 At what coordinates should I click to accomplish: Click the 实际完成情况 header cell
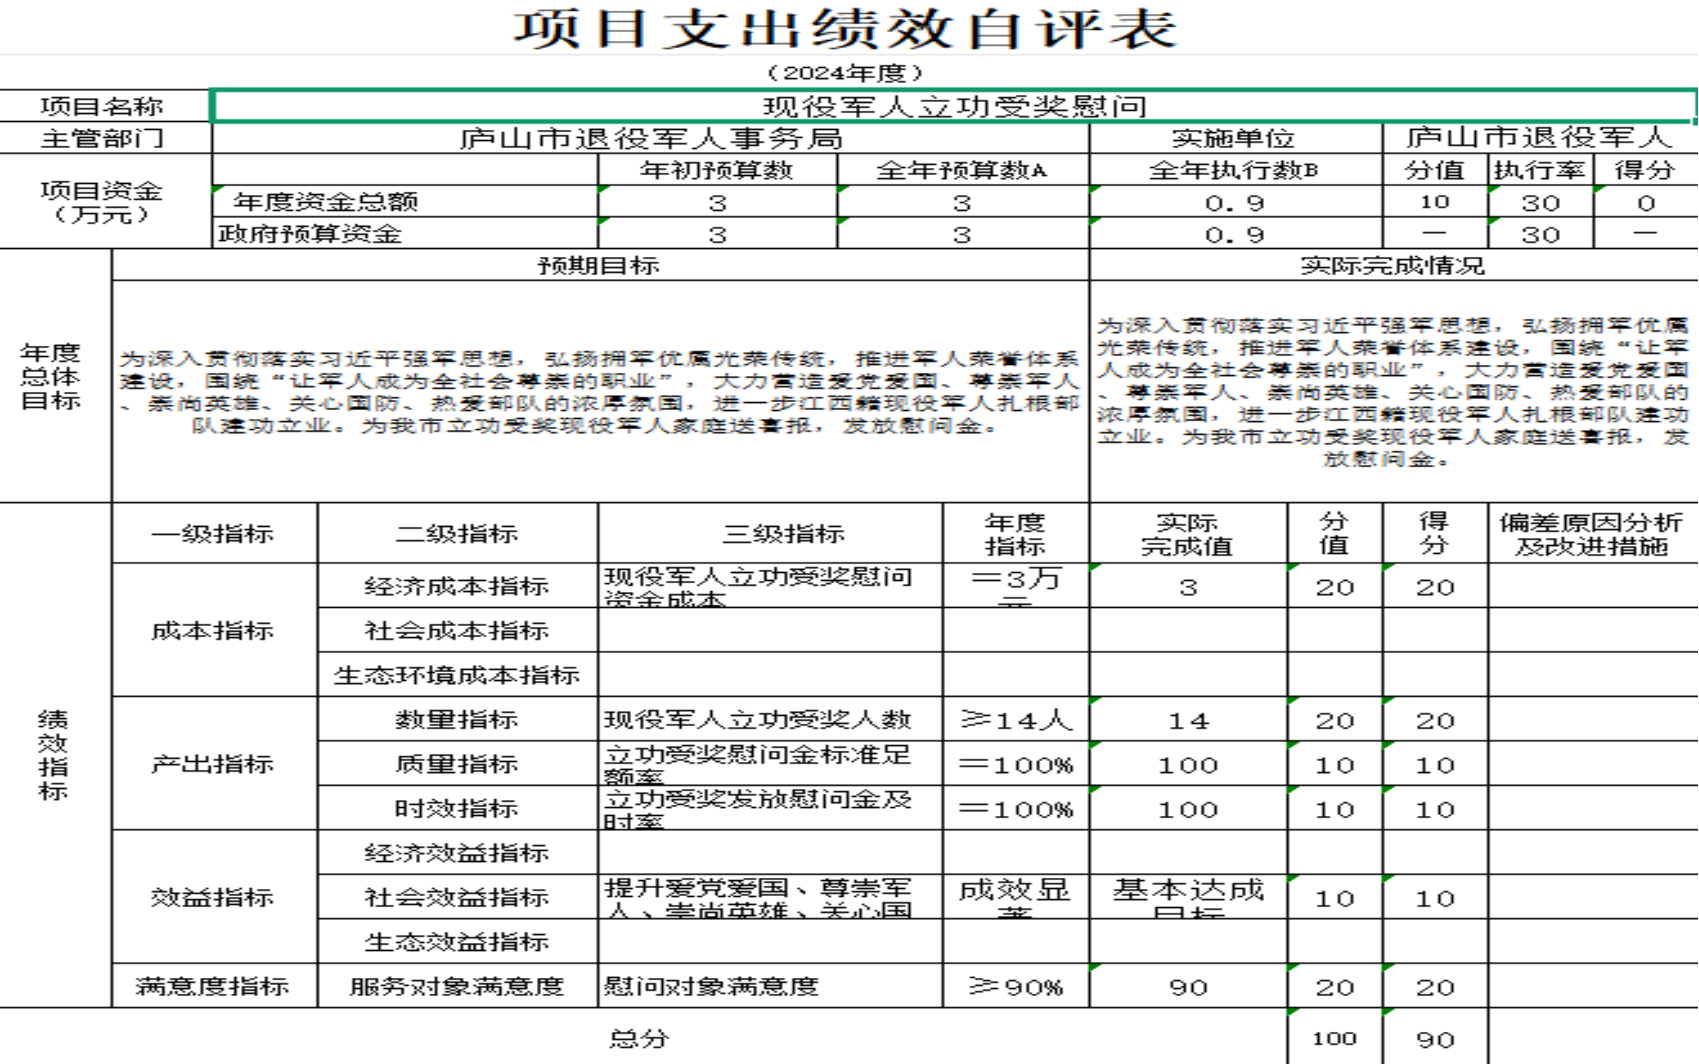pos(1392,265)
